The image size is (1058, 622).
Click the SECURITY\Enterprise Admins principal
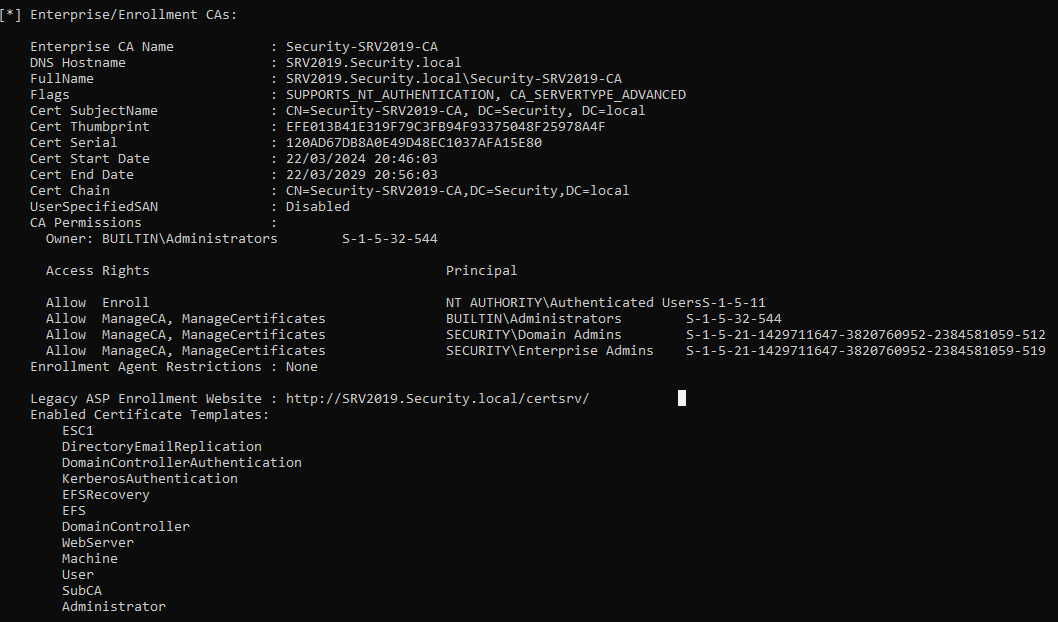(x=549, y=351)
